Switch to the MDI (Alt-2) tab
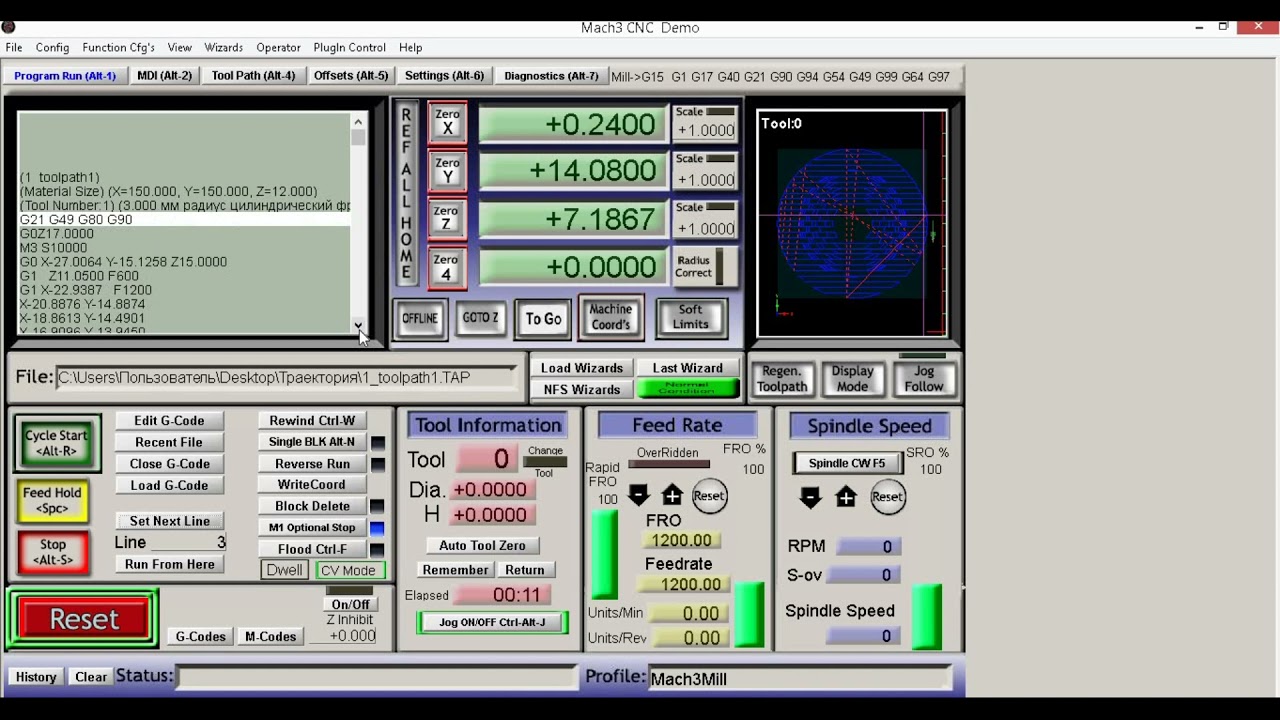This screenshot has height=720, width=1280. coord(164,76)
